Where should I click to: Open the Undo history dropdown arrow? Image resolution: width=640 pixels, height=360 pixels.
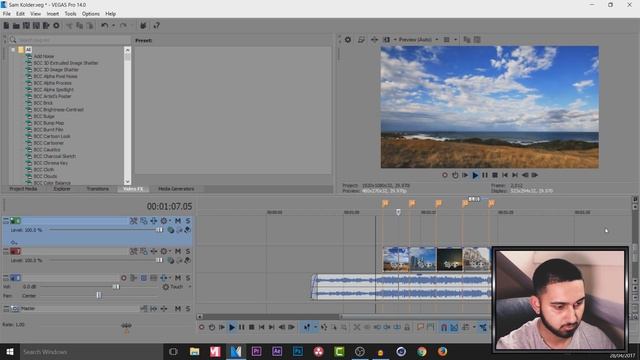(x=113, y=26)
